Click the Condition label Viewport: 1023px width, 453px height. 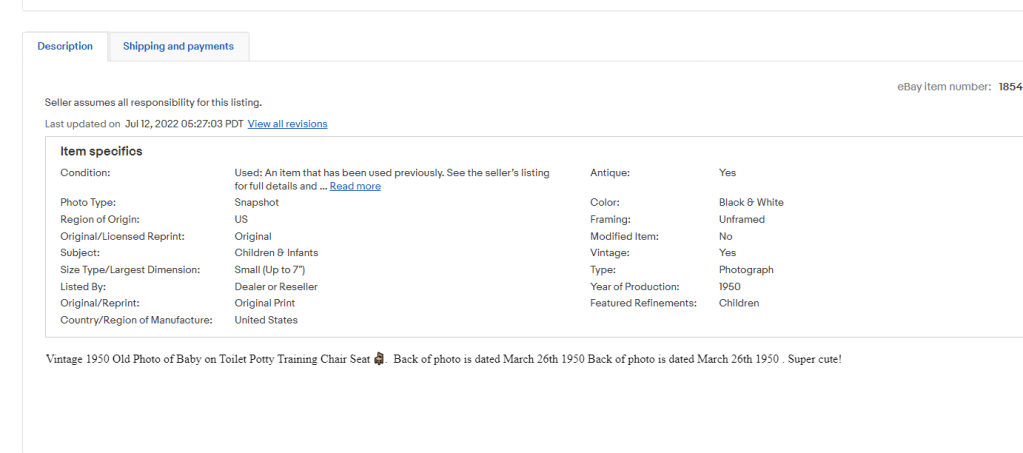pyautogui.click(x=85, y=173)
